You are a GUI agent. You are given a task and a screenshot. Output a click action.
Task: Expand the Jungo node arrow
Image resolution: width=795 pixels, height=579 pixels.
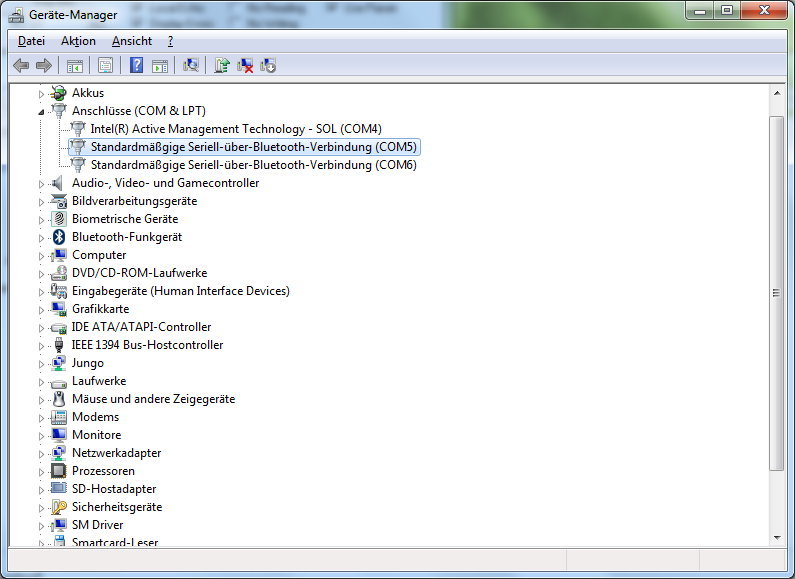coord(41,364)
